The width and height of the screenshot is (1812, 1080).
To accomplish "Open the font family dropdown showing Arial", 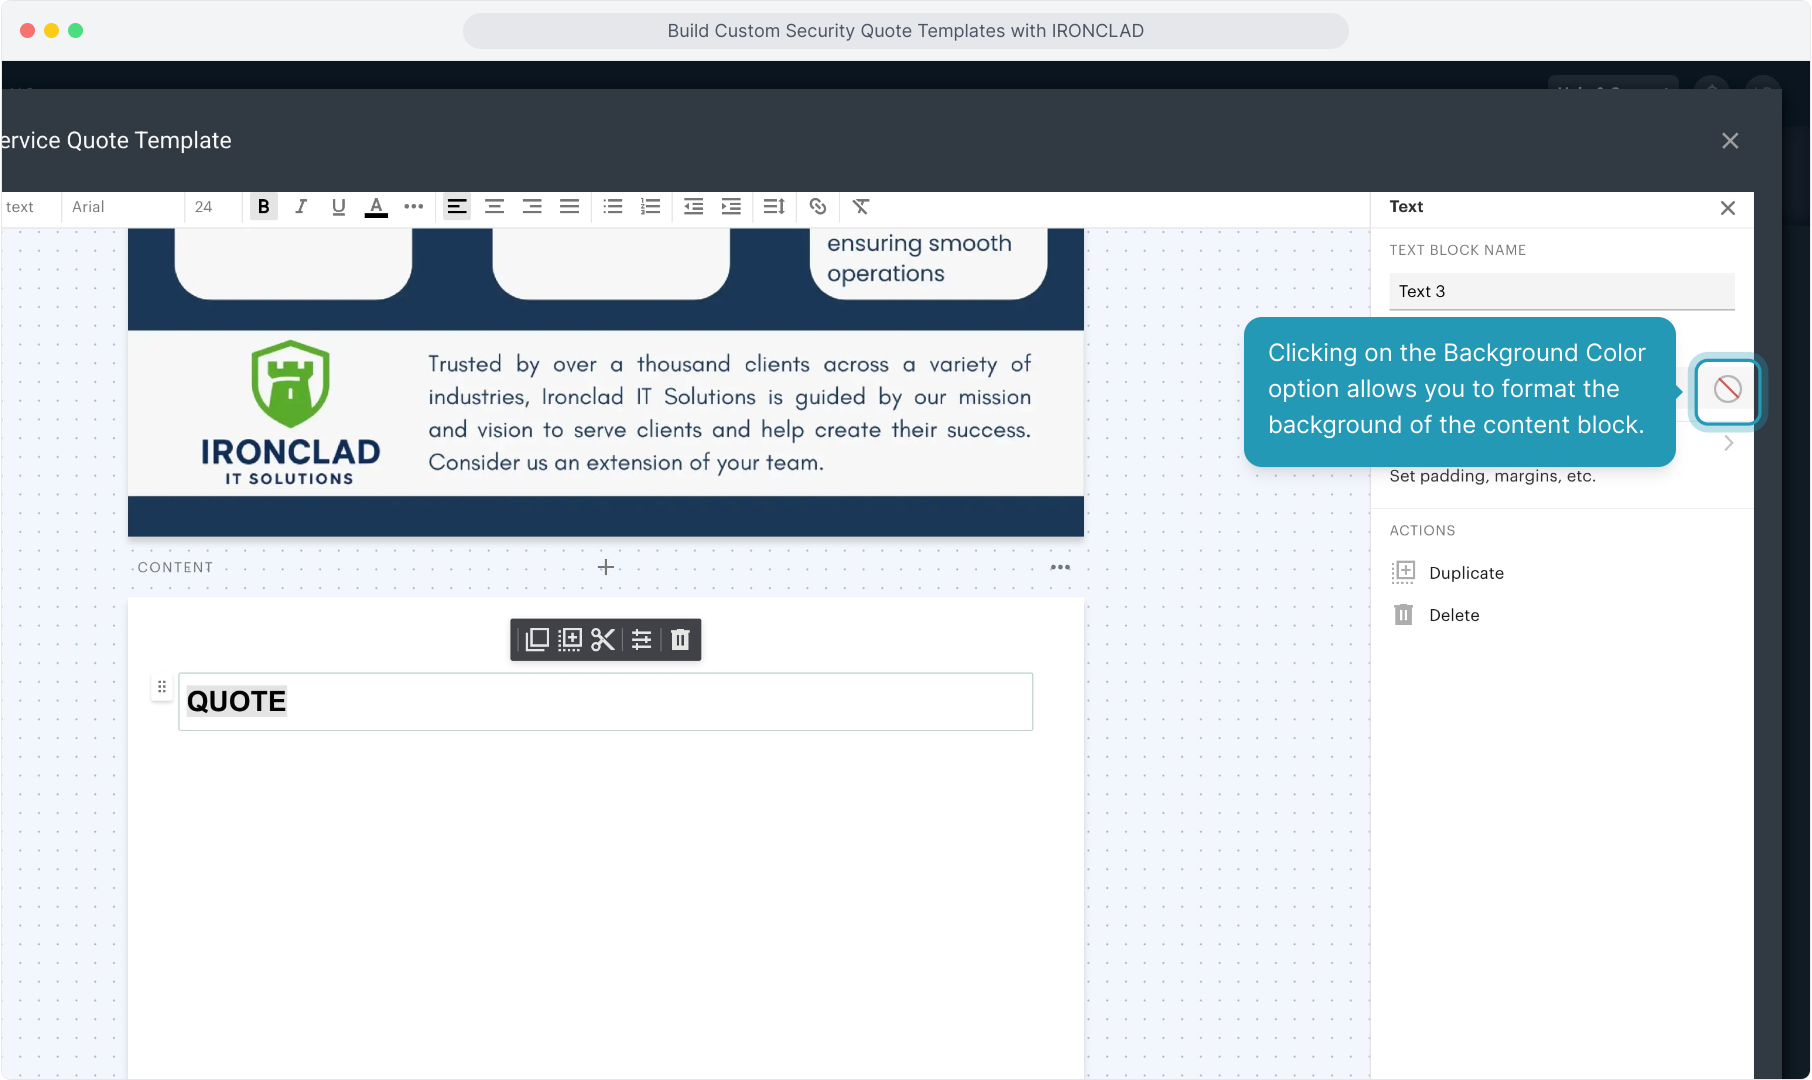I will pyautogui.click(x=122, y=207).
